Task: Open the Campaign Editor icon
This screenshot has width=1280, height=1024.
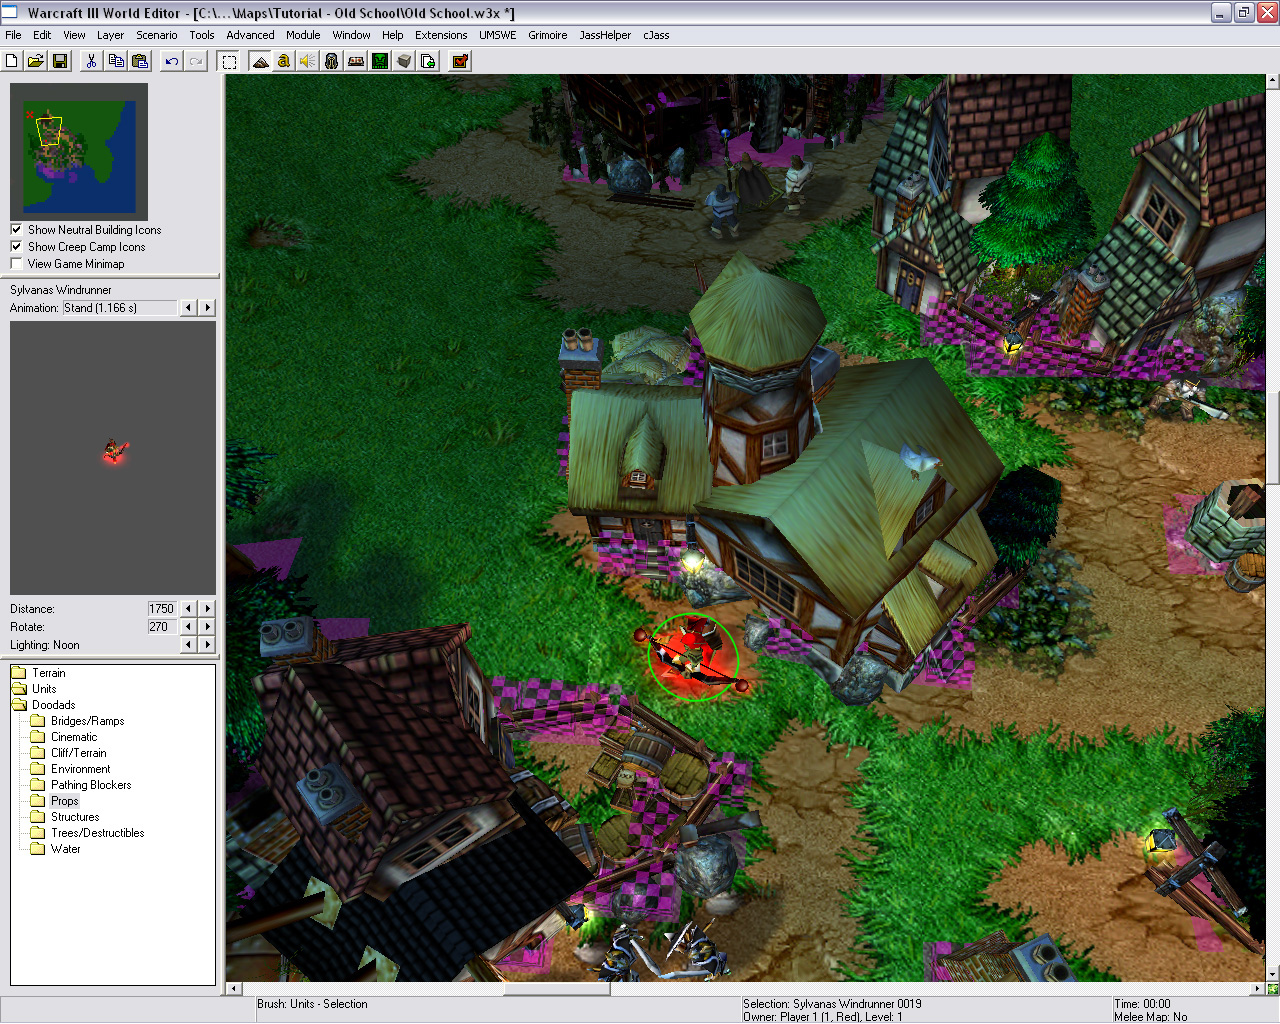Action: (x=356, y=61)
